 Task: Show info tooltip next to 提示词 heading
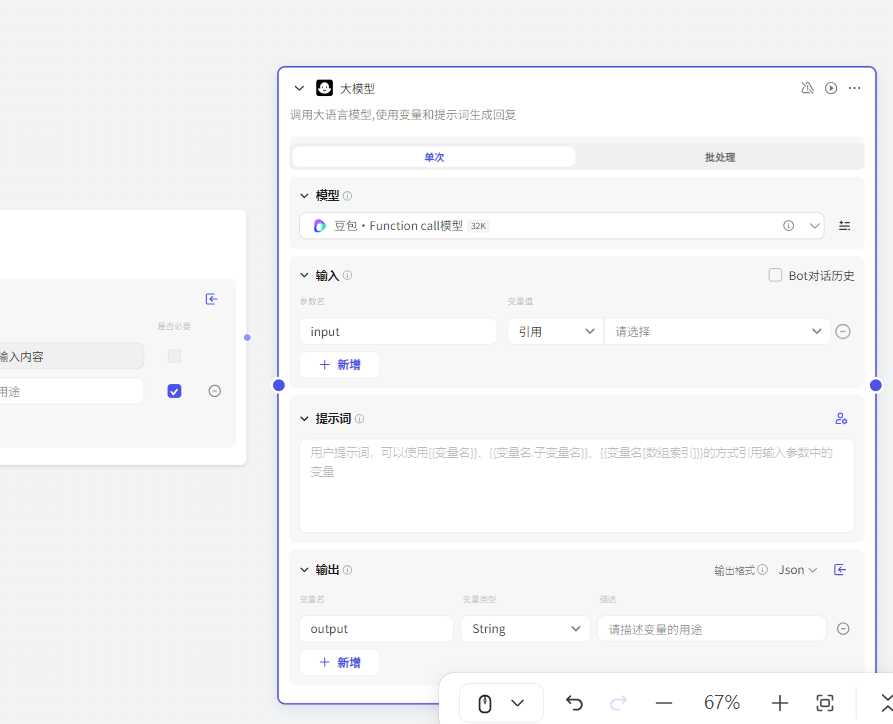[x=359, y=419]
